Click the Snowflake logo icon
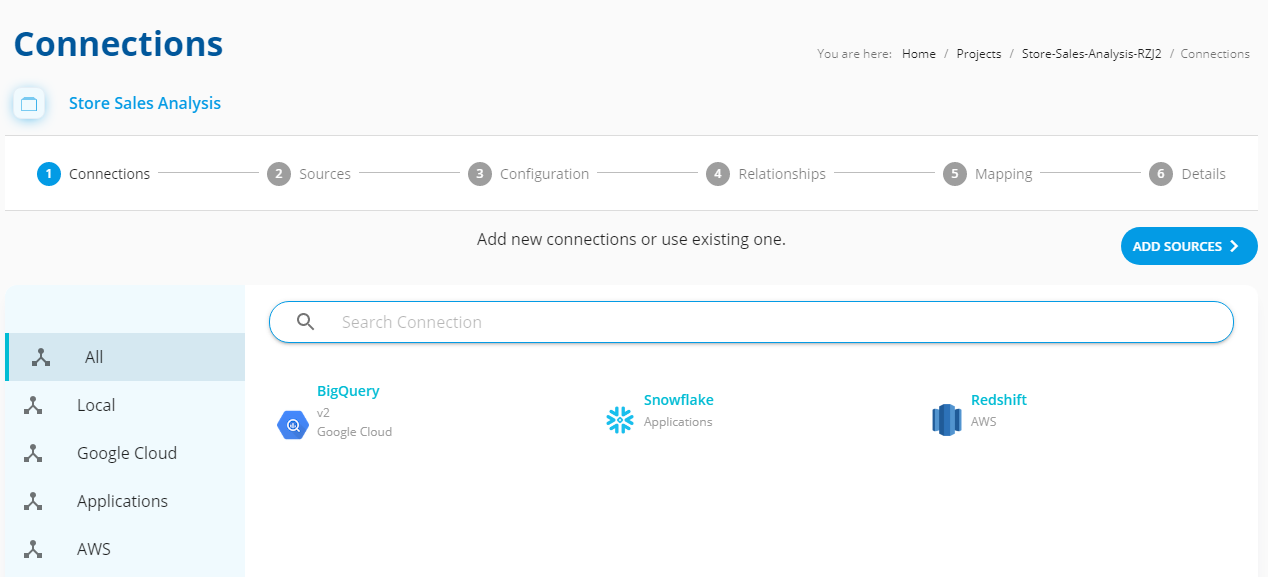This screenshot has height=577, width=1268. coord(620,420)
